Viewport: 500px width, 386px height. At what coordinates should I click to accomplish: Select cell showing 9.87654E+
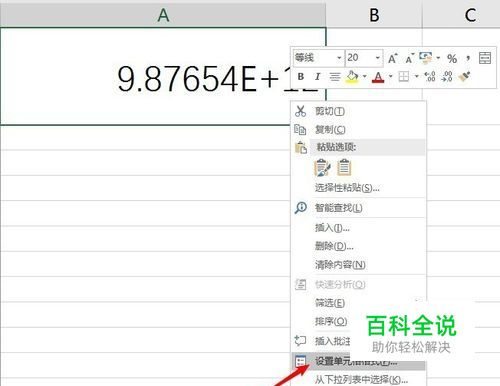click(163, 76)
